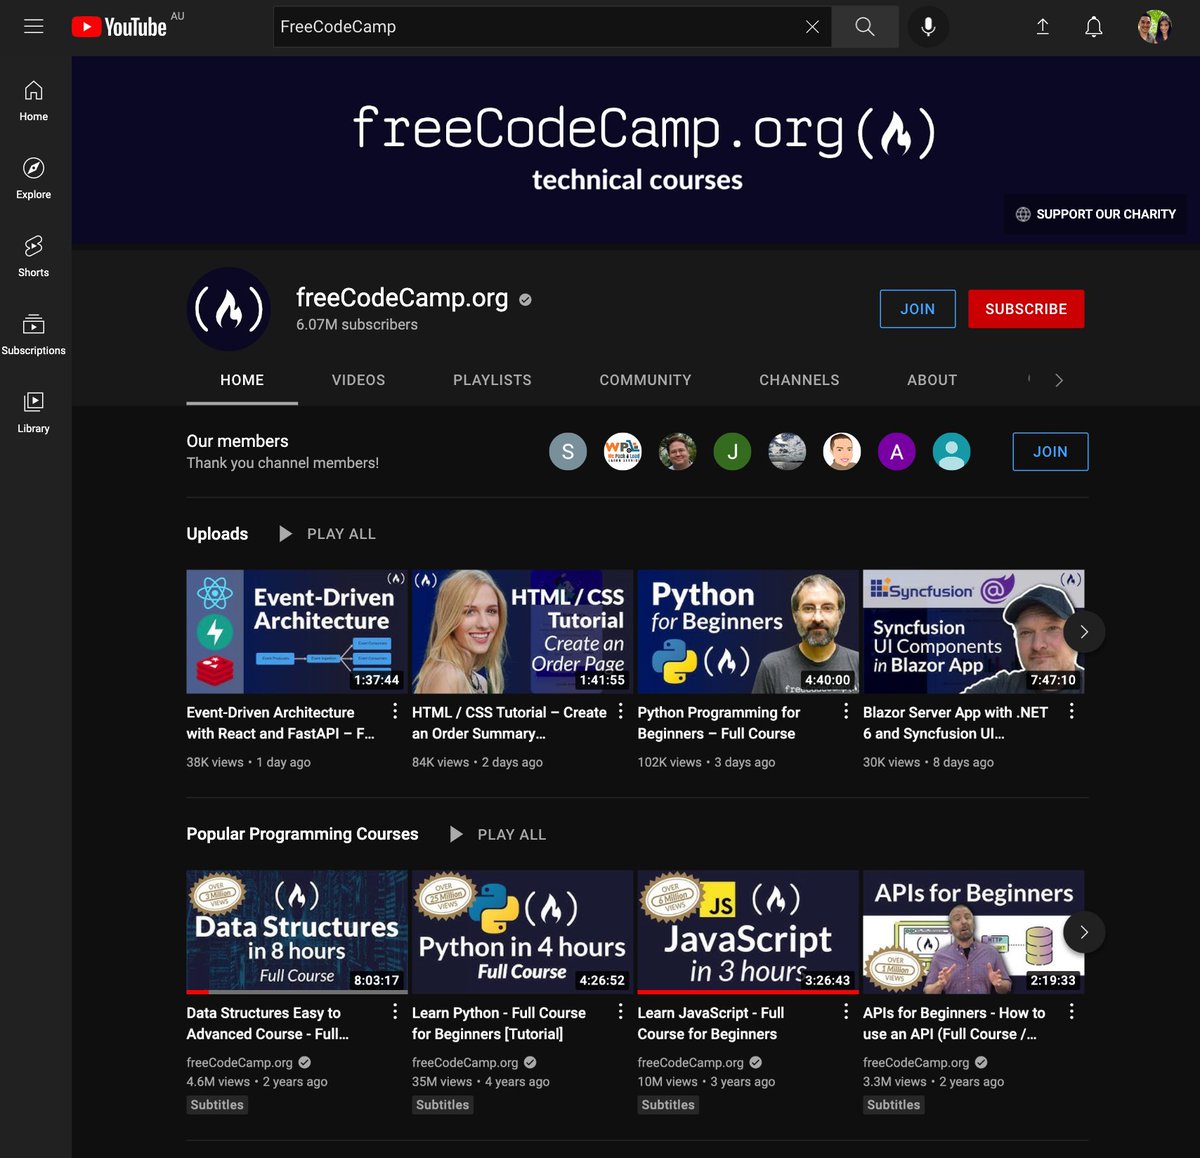This screenshot has height=1158, width=1200.
Task: Click SUPPORT OUR CHARITY
Action: pos(1095,214)
